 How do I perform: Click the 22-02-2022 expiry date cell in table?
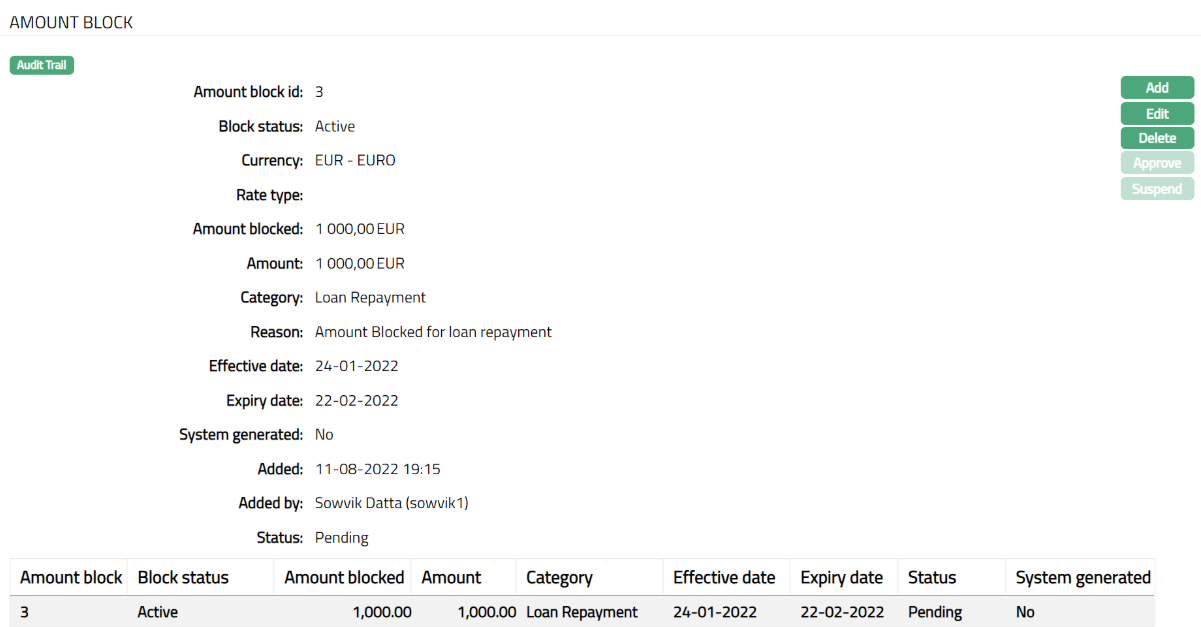tap(842, 612)
